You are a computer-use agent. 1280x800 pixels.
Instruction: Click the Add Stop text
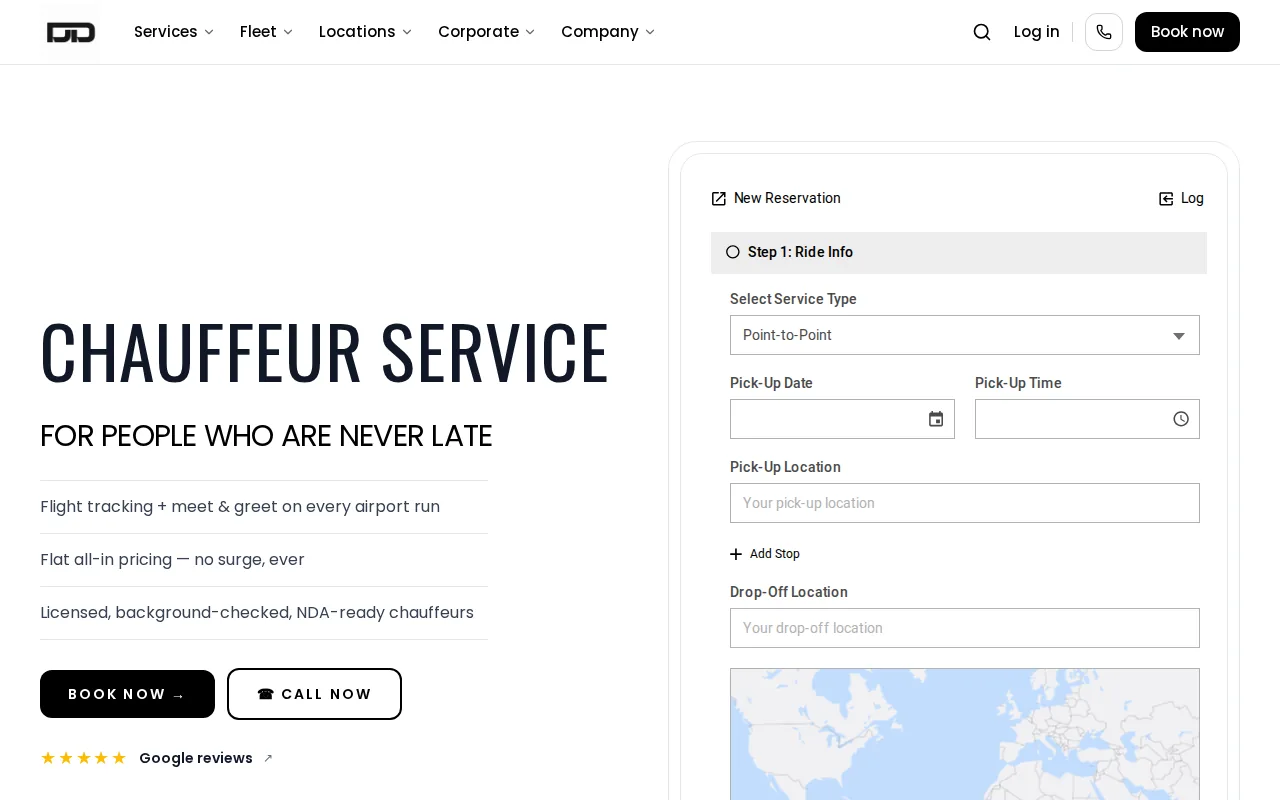775,554
